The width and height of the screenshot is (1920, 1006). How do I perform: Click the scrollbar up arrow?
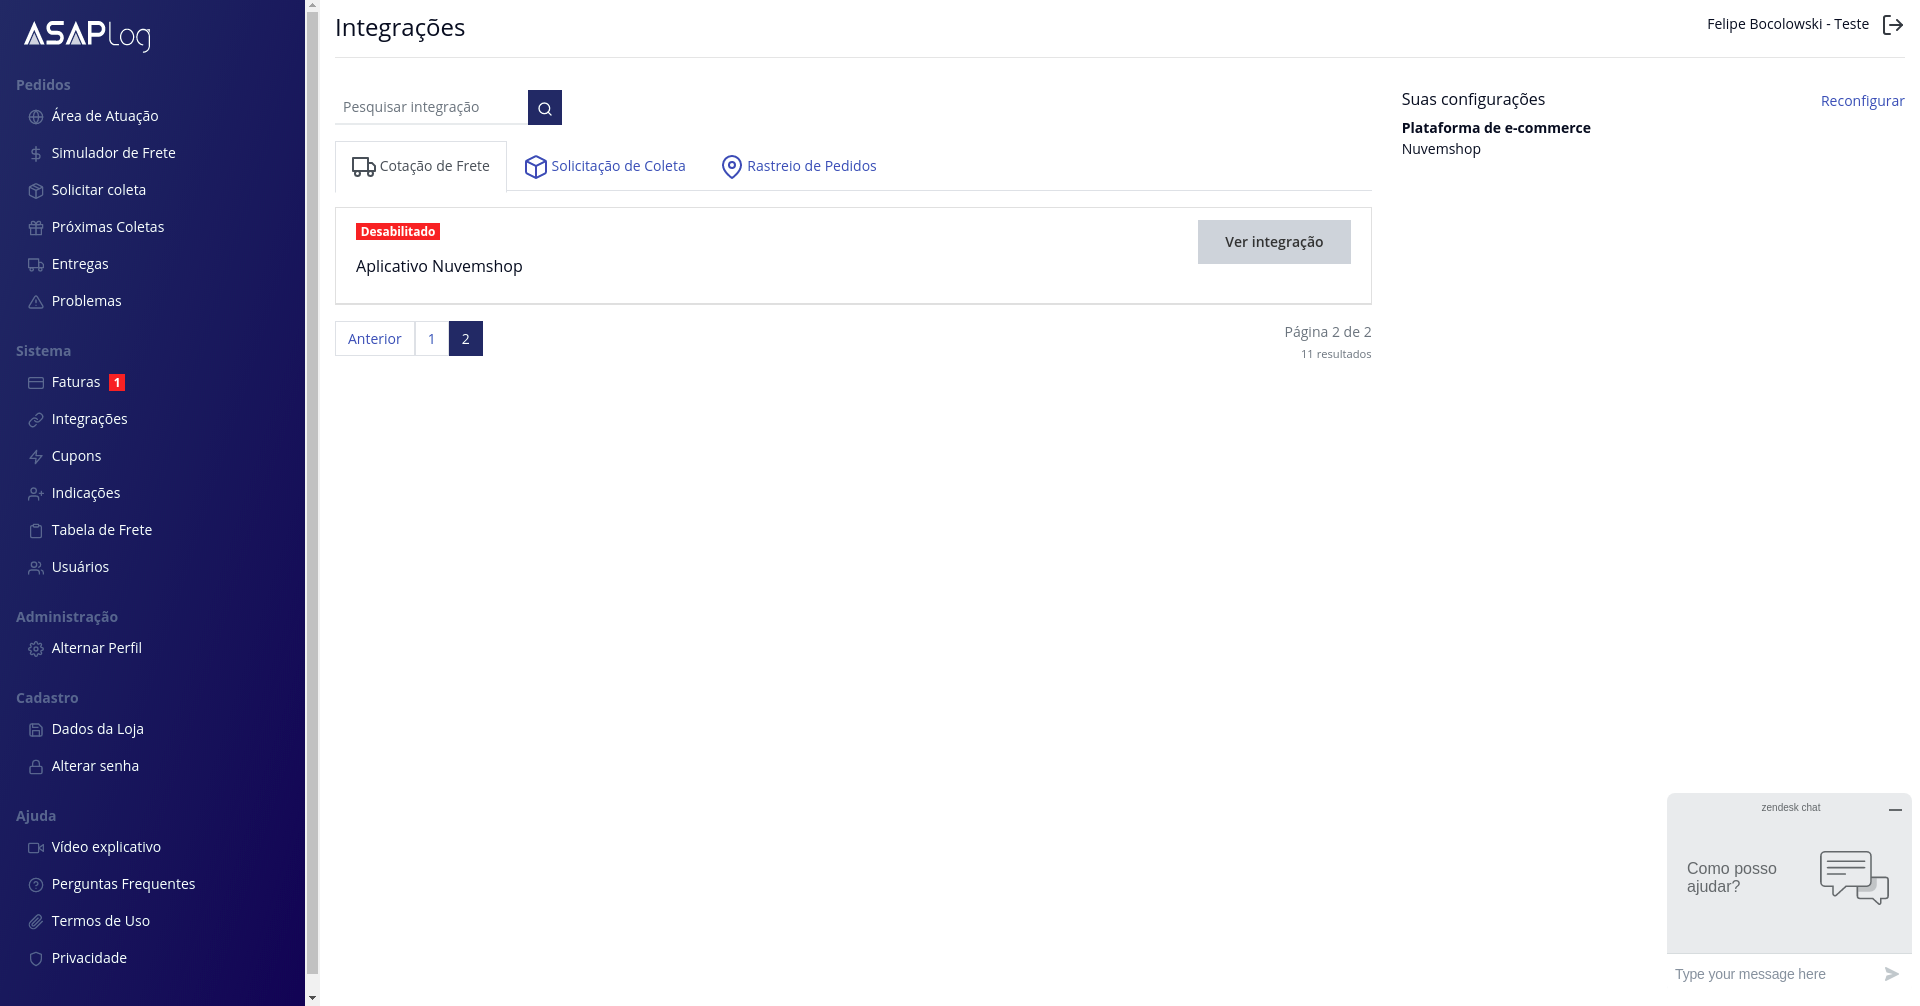pyautogui.click(x=312, y=5)
